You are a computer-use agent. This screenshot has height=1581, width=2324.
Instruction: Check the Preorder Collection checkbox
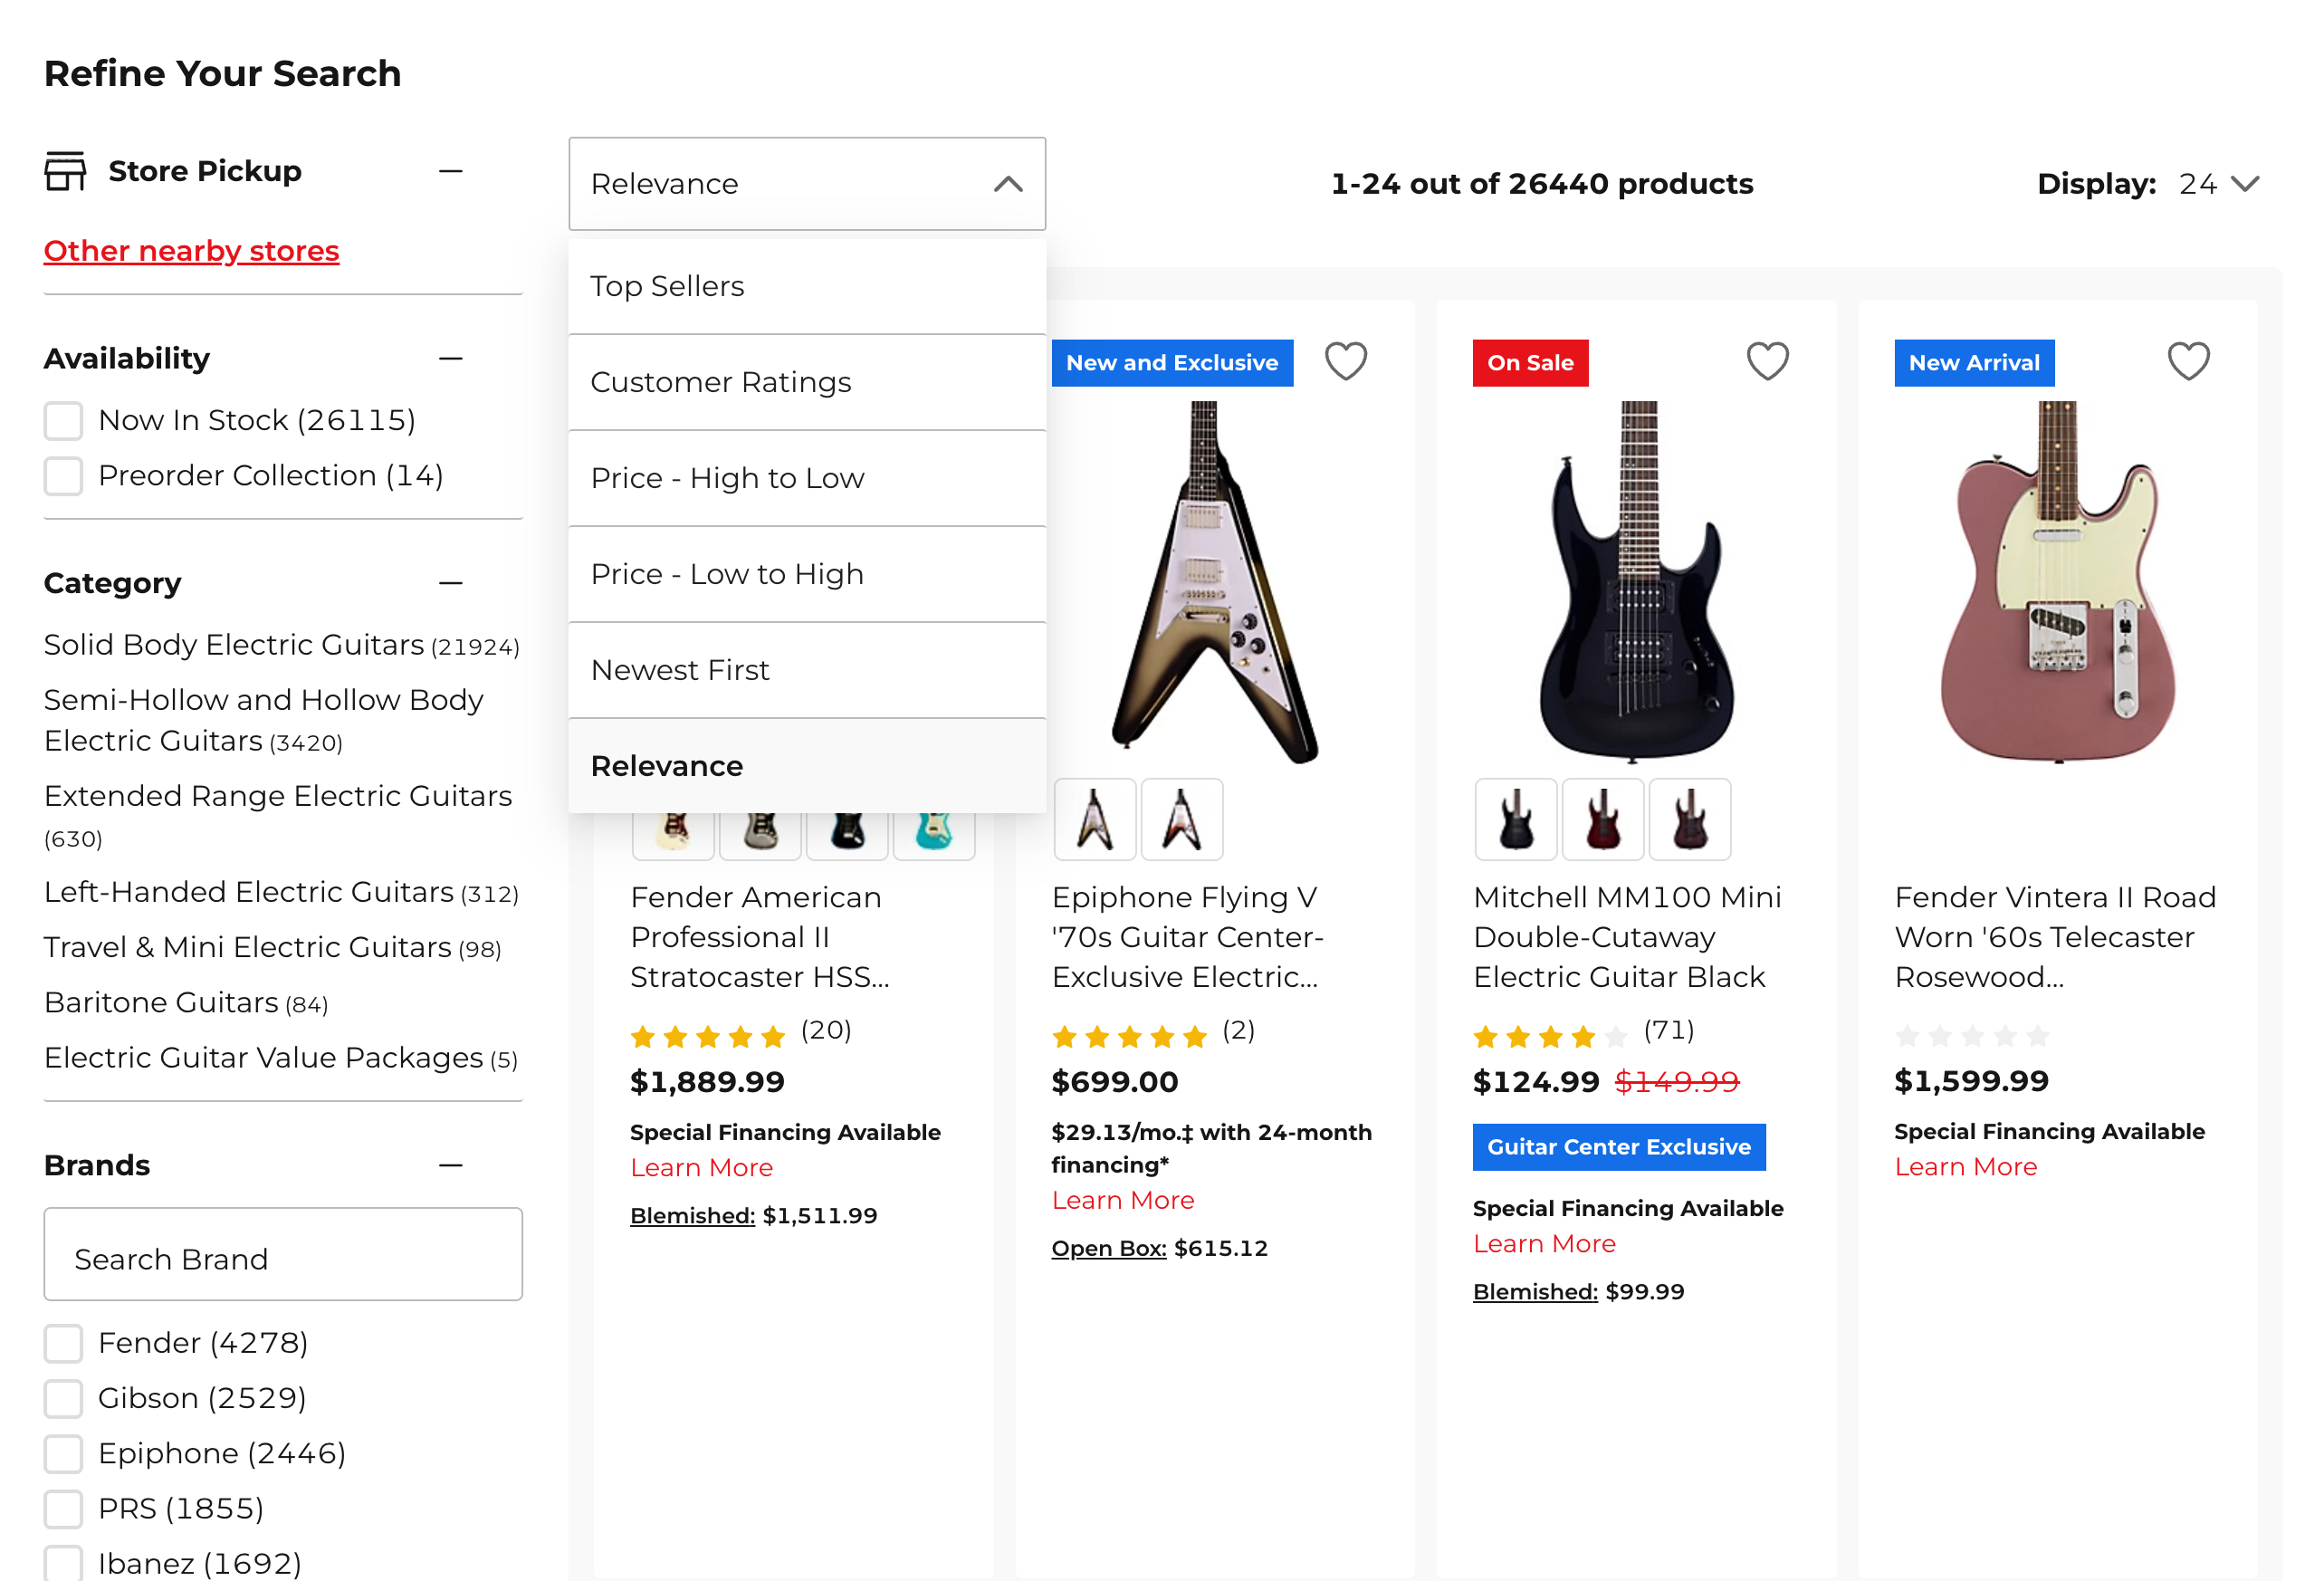[x=63, y=476]
